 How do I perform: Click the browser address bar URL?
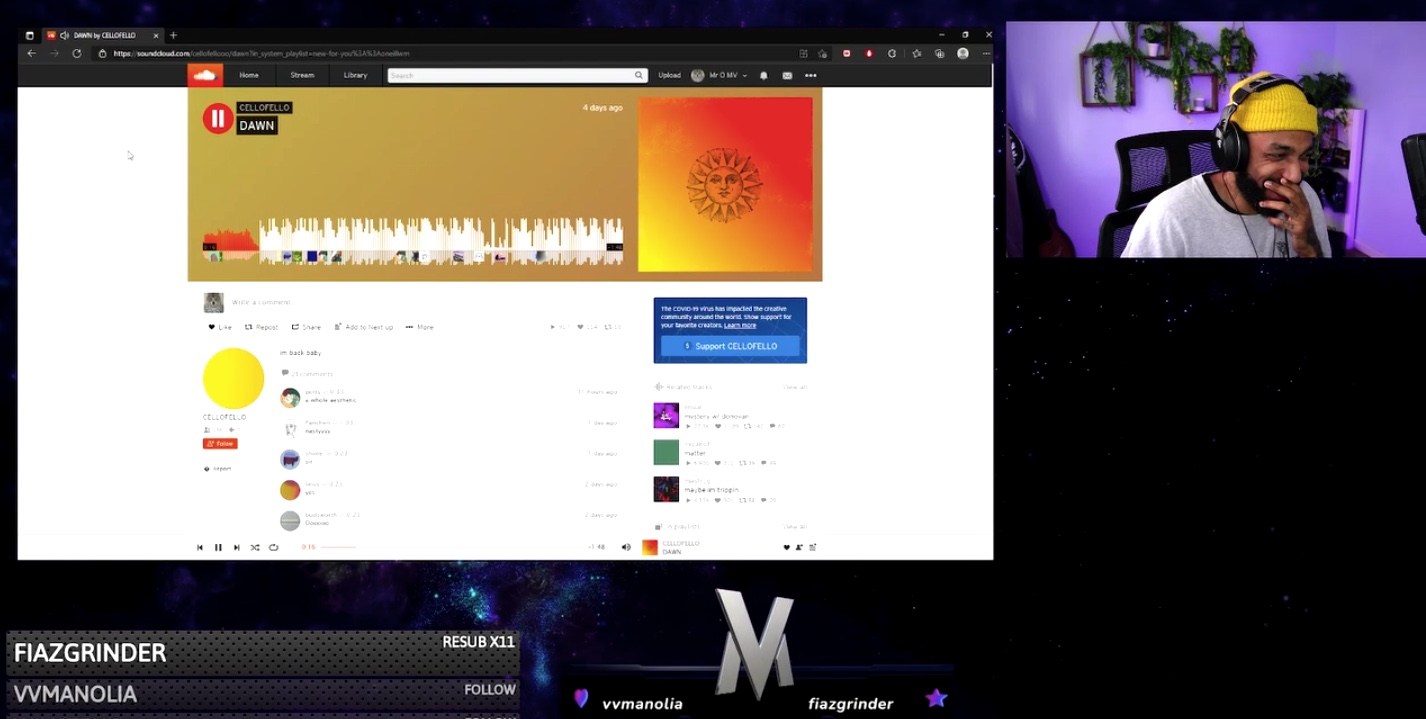(x=261, y=53)
